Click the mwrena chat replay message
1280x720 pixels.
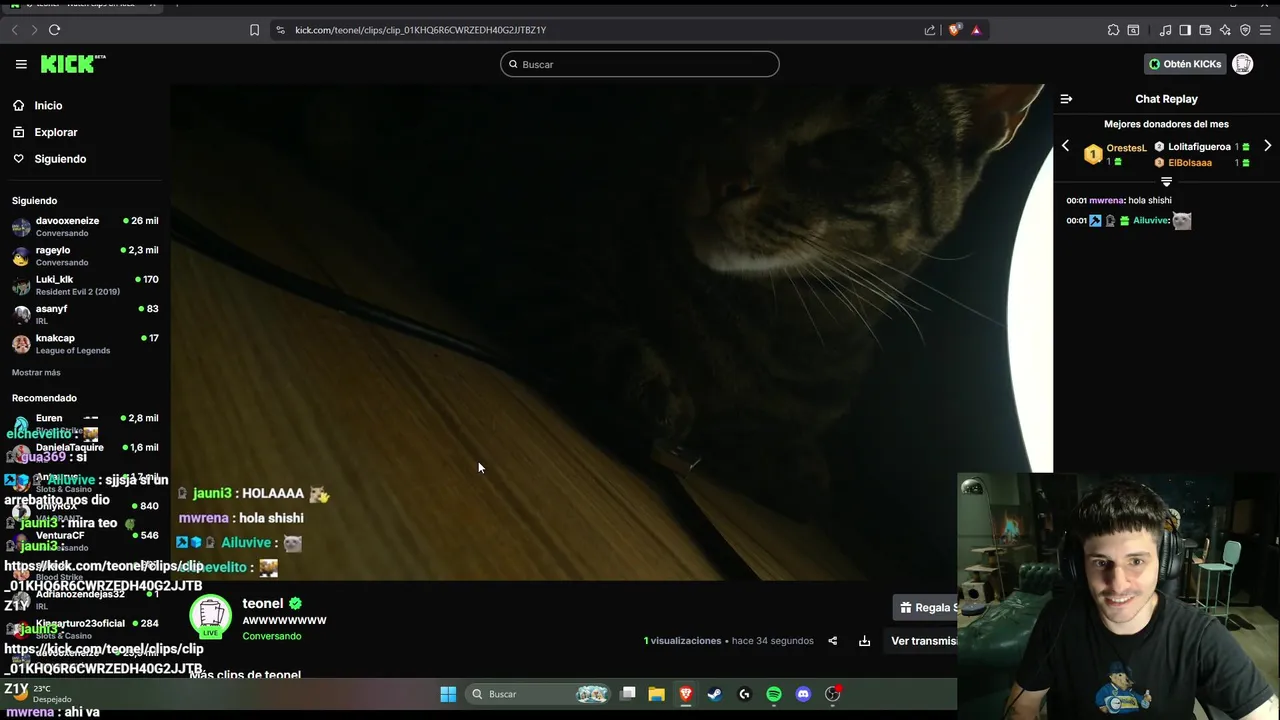pos(1119,200)
